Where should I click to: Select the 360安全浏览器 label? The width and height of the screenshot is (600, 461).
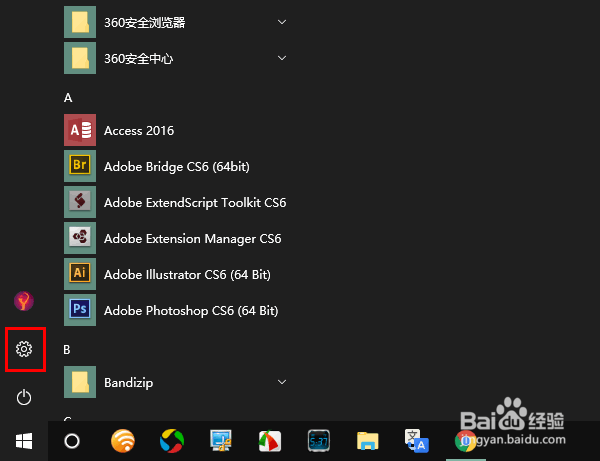point(145,23)
